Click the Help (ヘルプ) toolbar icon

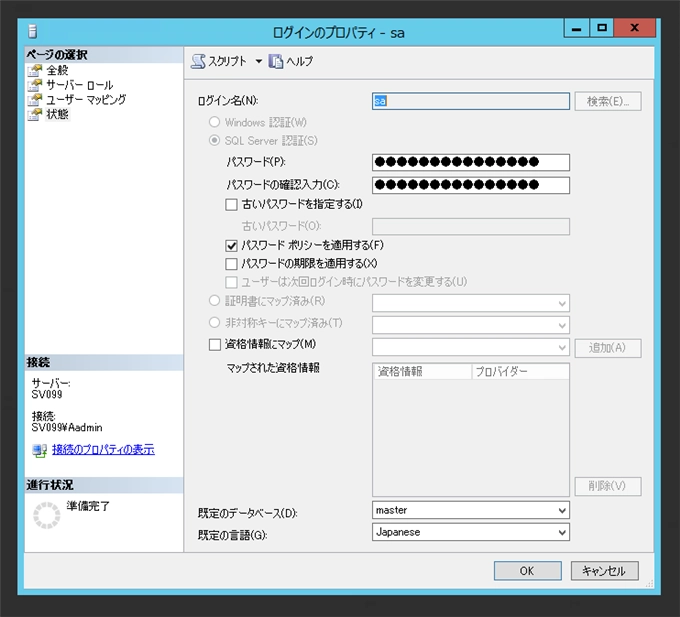point(275,62)
